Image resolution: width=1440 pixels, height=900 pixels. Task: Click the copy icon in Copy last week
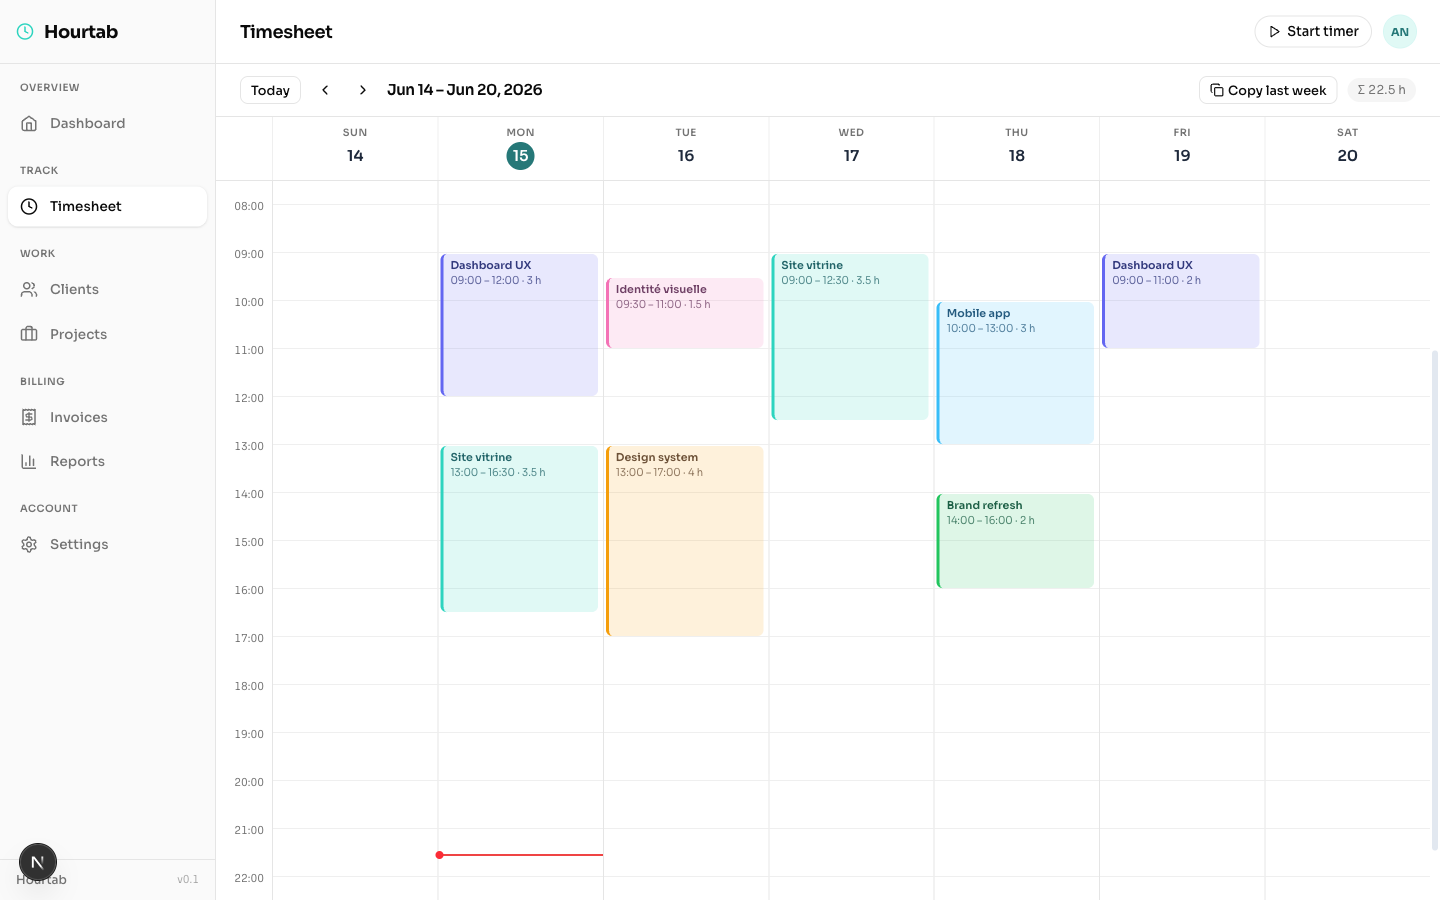click(1217, 90)
